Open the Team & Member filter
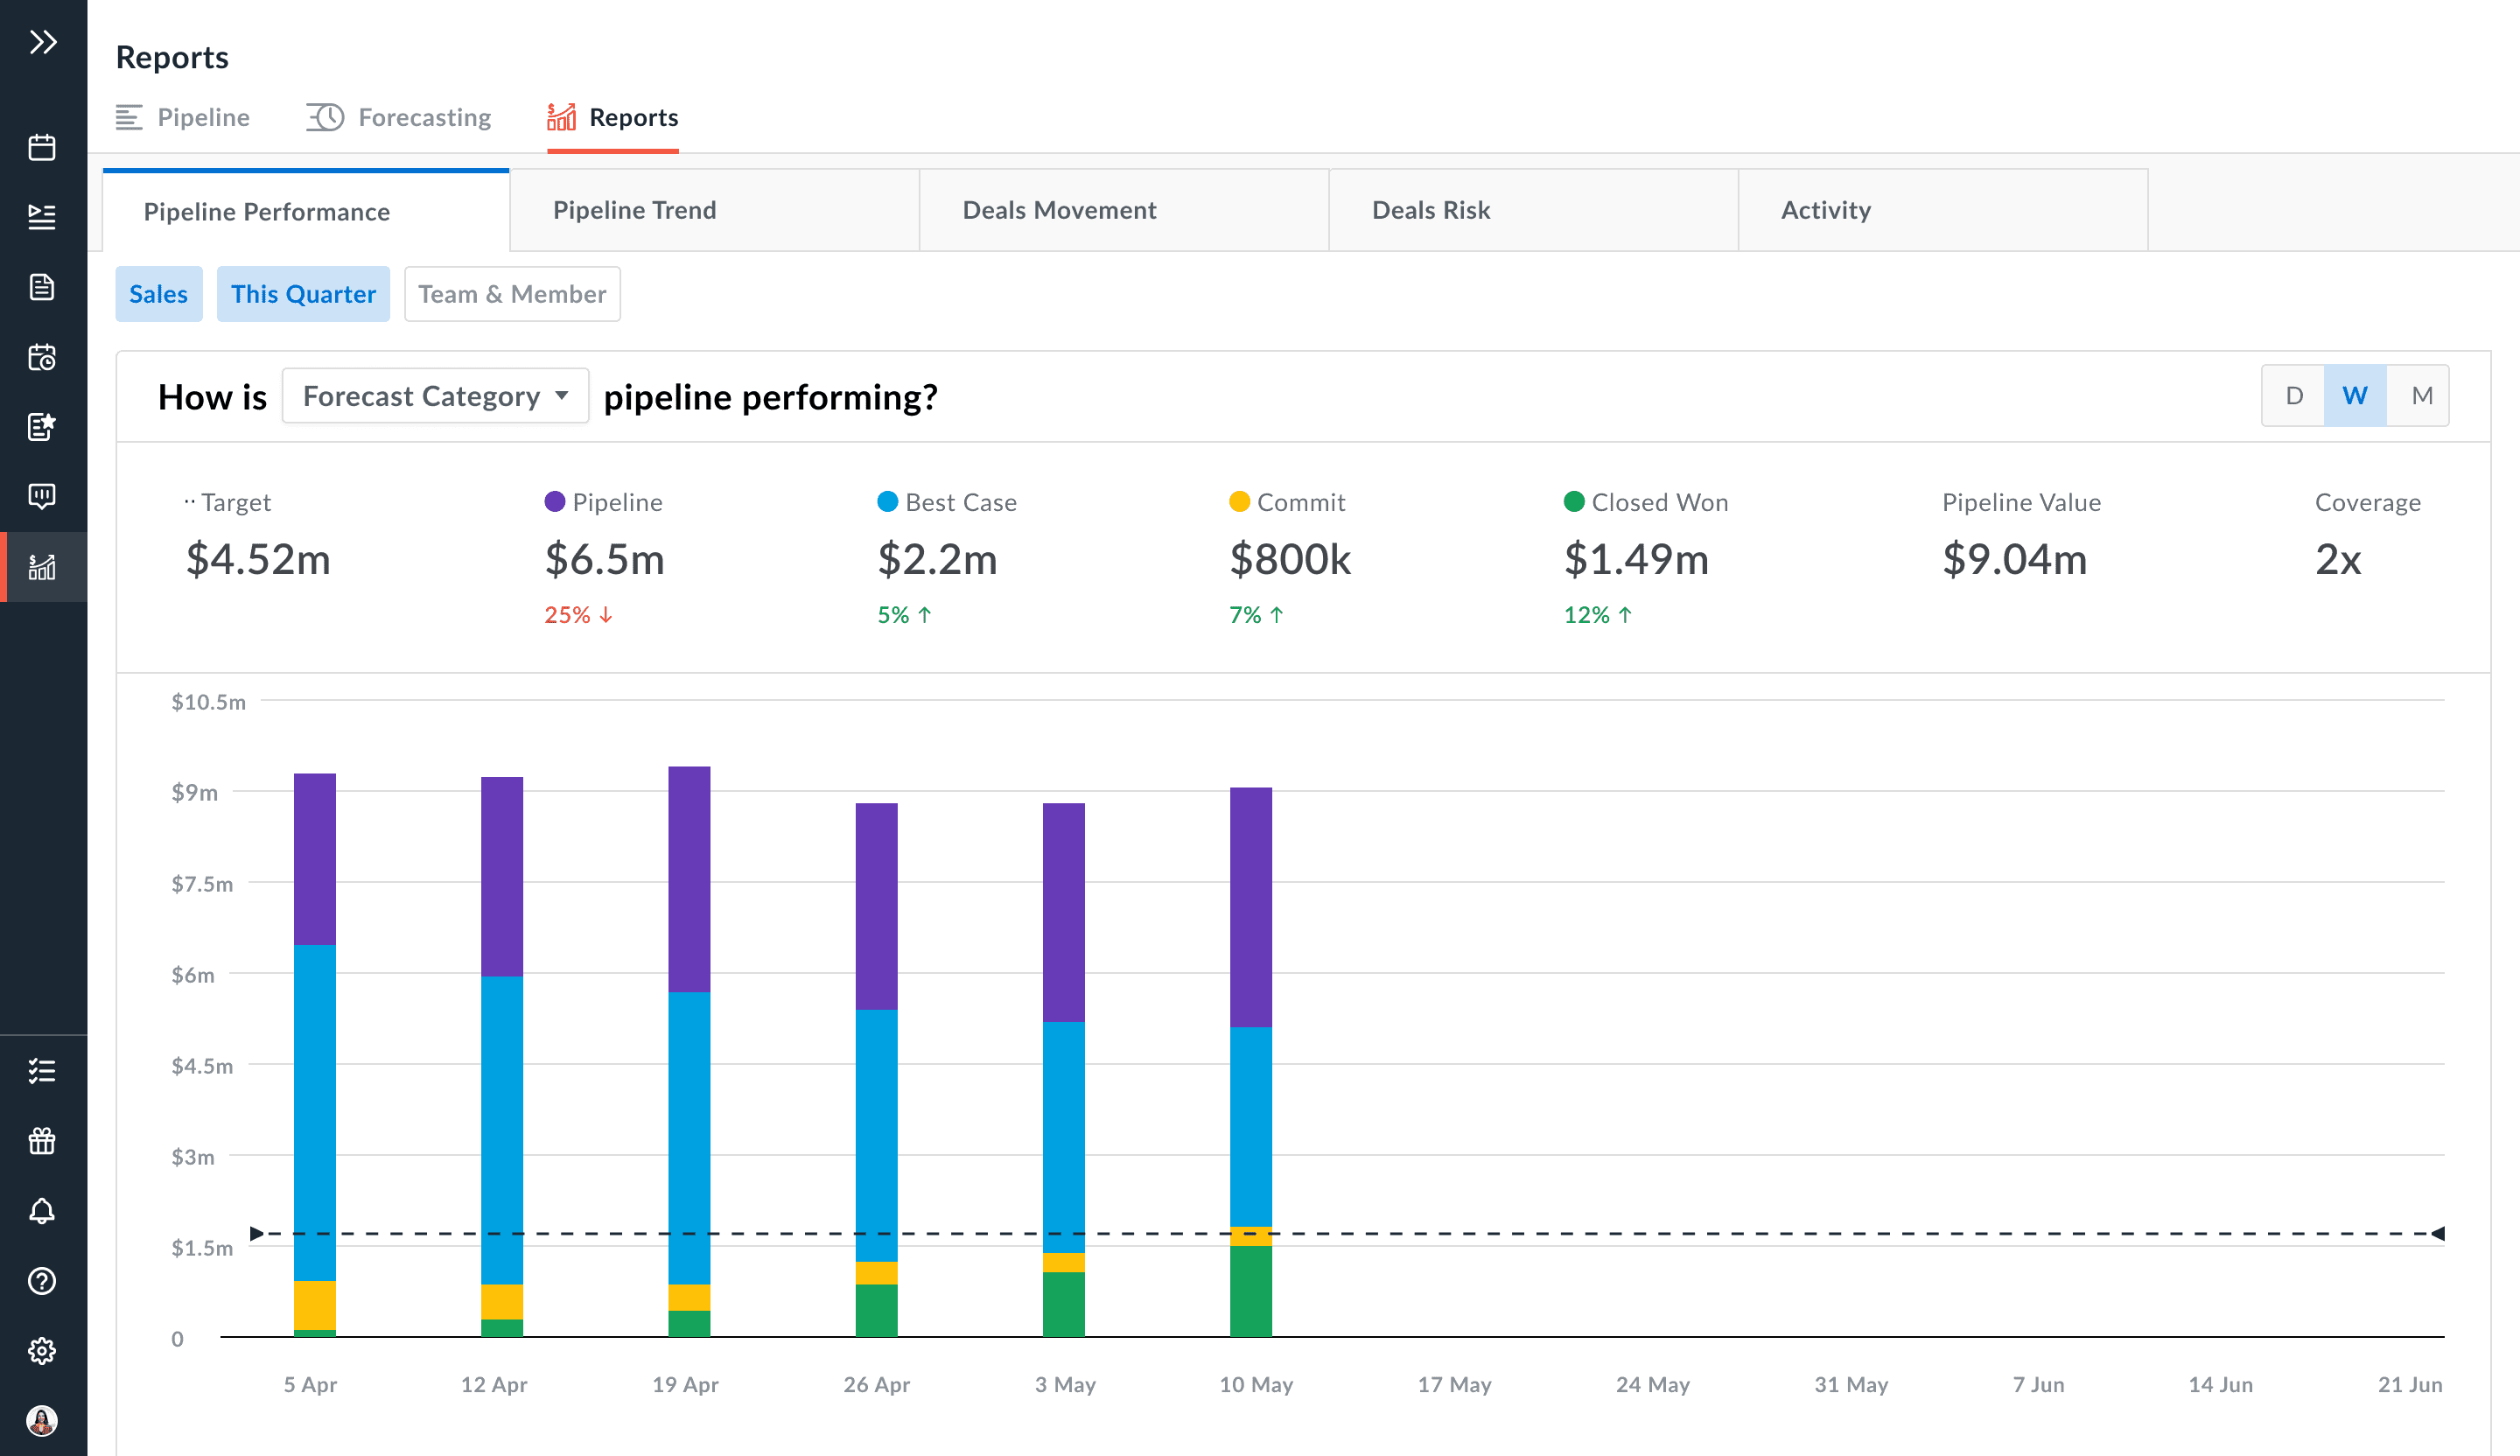Screen dimensions: 2520x1456 [512, 294]
